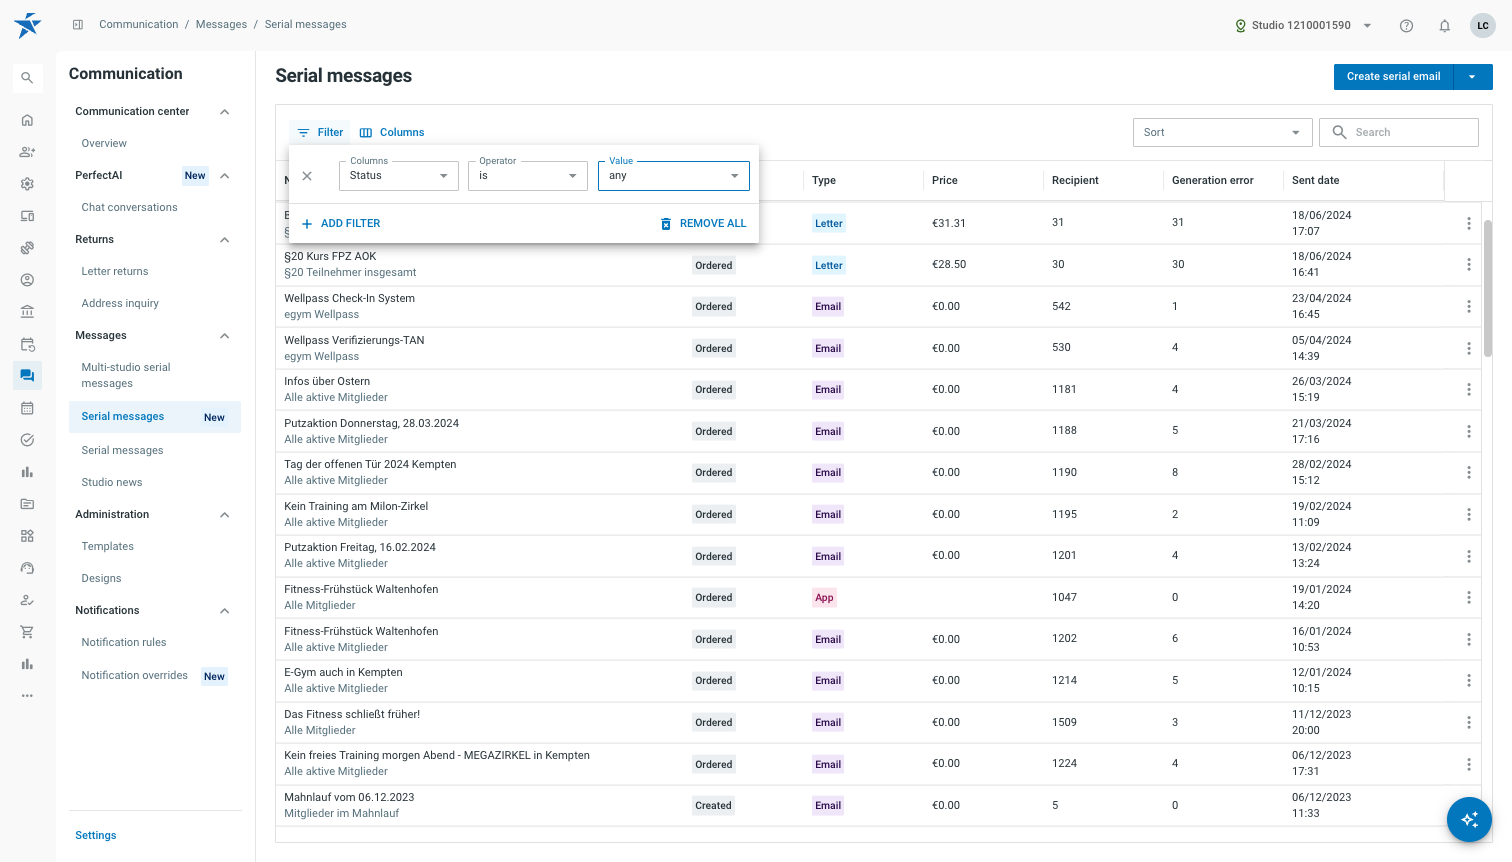Click the Create serial email button
The height and width of the screenshot is (862, 1512).
pos(1394,77)
